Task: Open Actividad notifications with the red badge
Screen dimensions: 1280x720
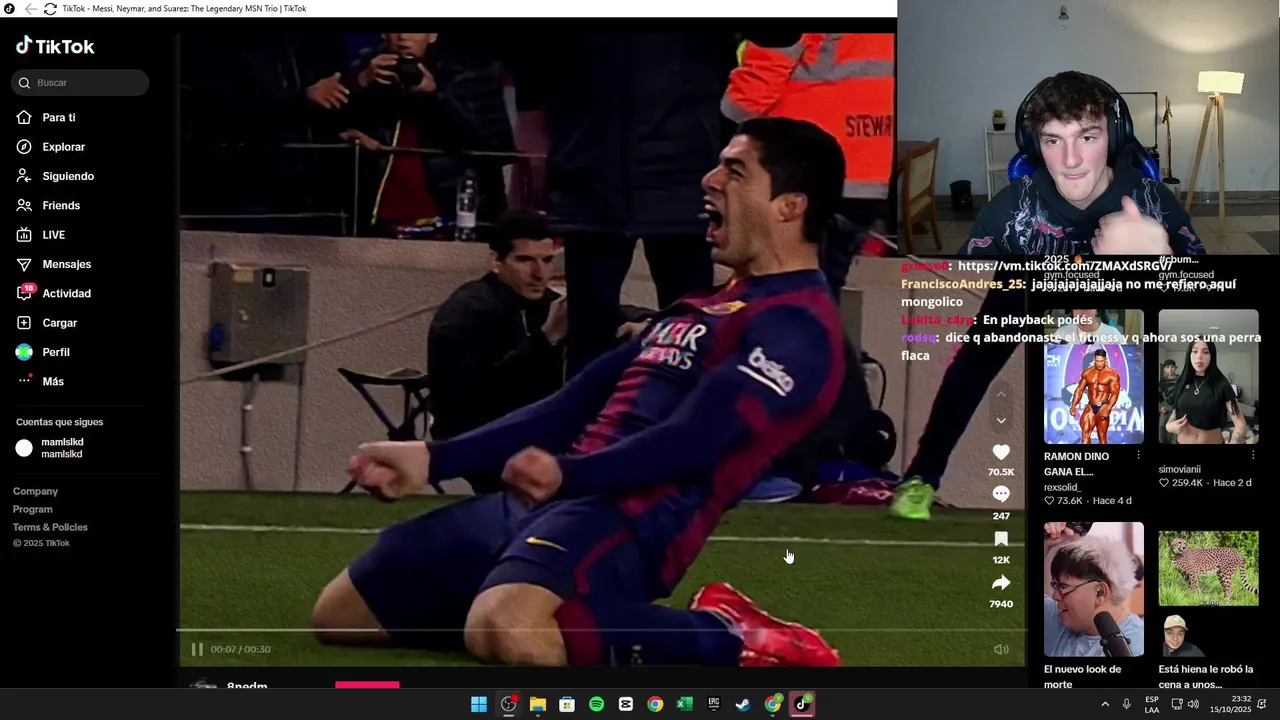Action: pyautogui.click(x=54, y=294)
